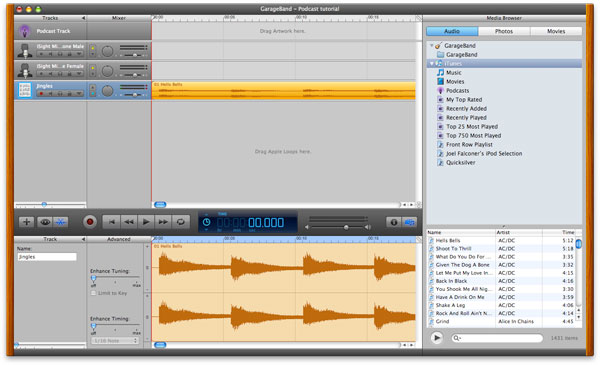Viewport: 600px width, 365px height.
Task: Solo the iSight Male track
Action: coord(60,54)
